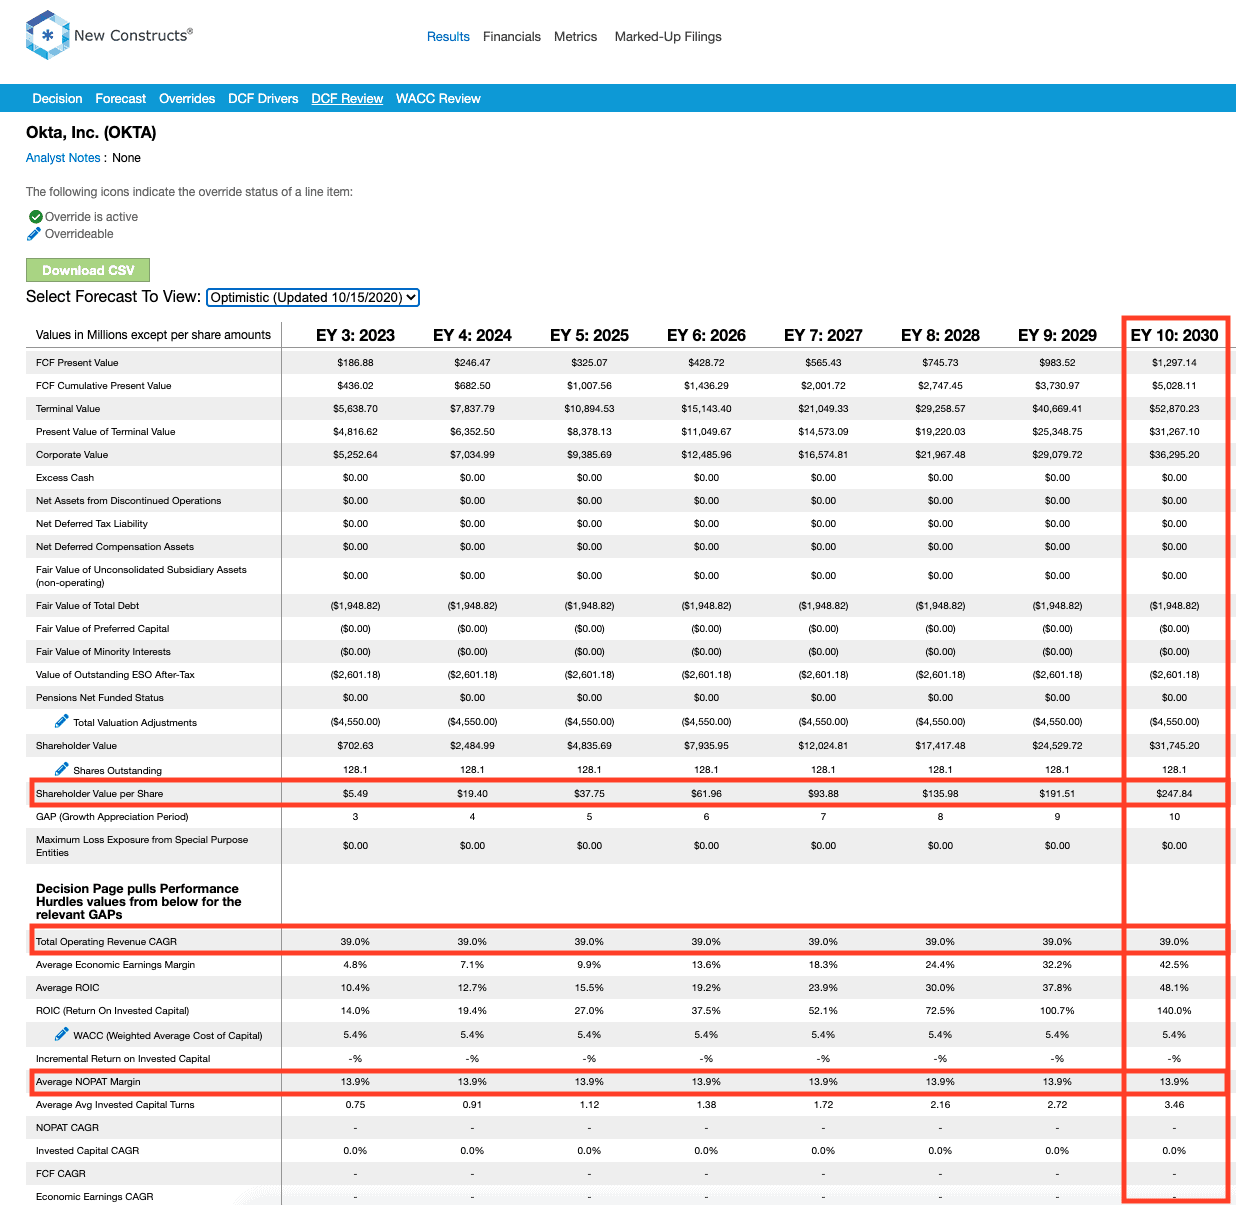Click the Pensions Net Funded Status label
Image resolution: width=1236 pixels, height=1205 pixels.
tap(100, 698)
